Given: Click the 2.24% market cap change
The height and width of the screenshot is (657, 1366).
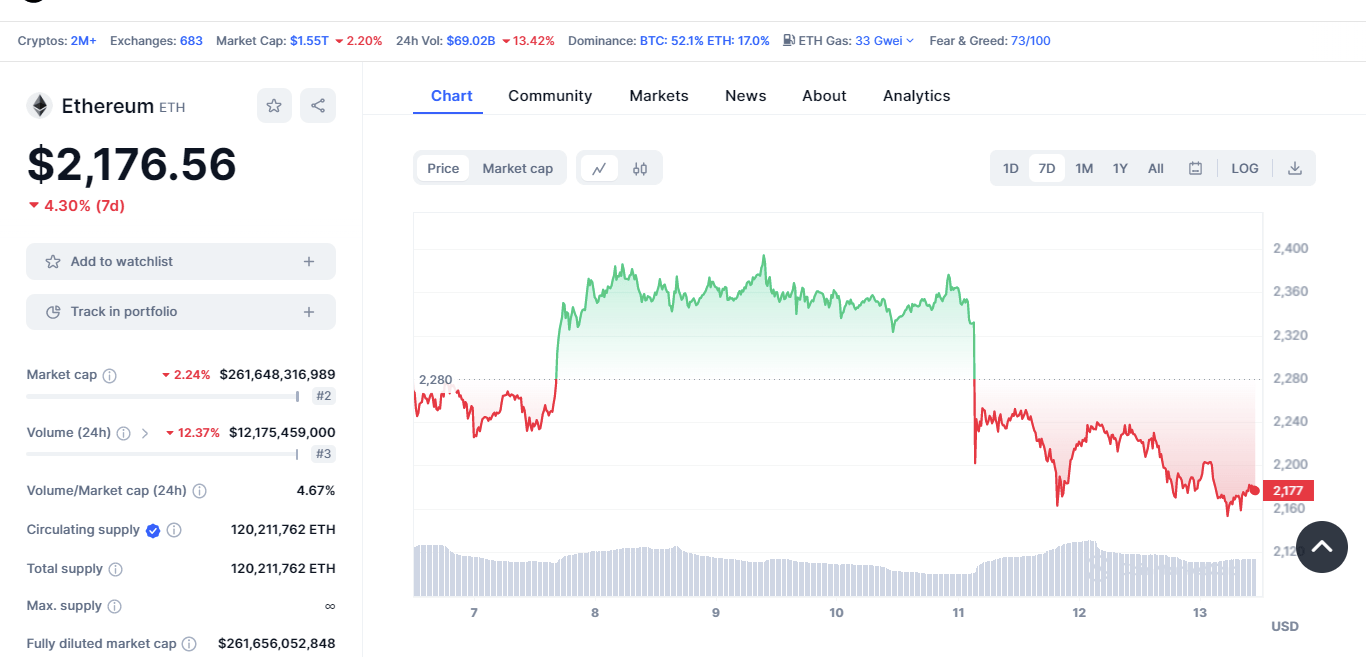Looking at the screenshot, I should [x=186, y=375].
